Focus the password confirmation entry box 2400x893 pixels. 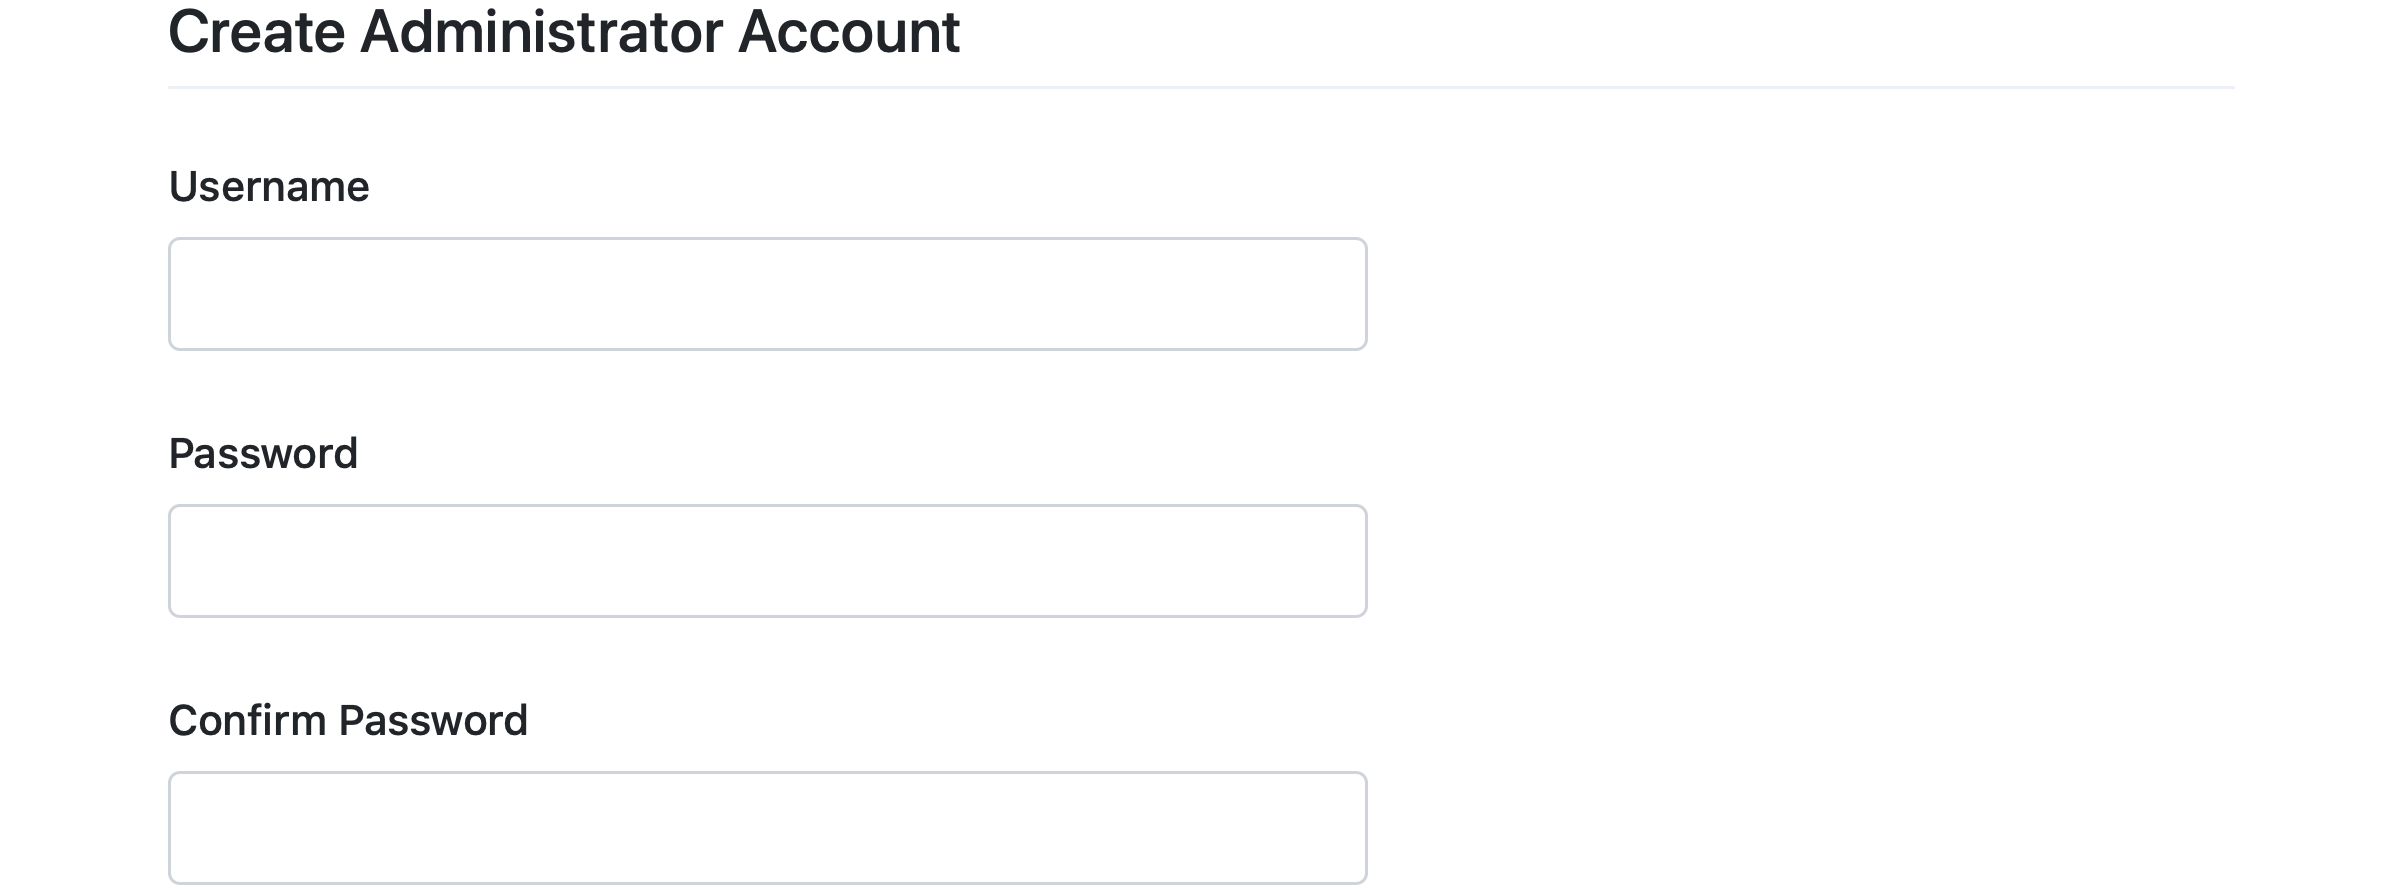[767, 827]
